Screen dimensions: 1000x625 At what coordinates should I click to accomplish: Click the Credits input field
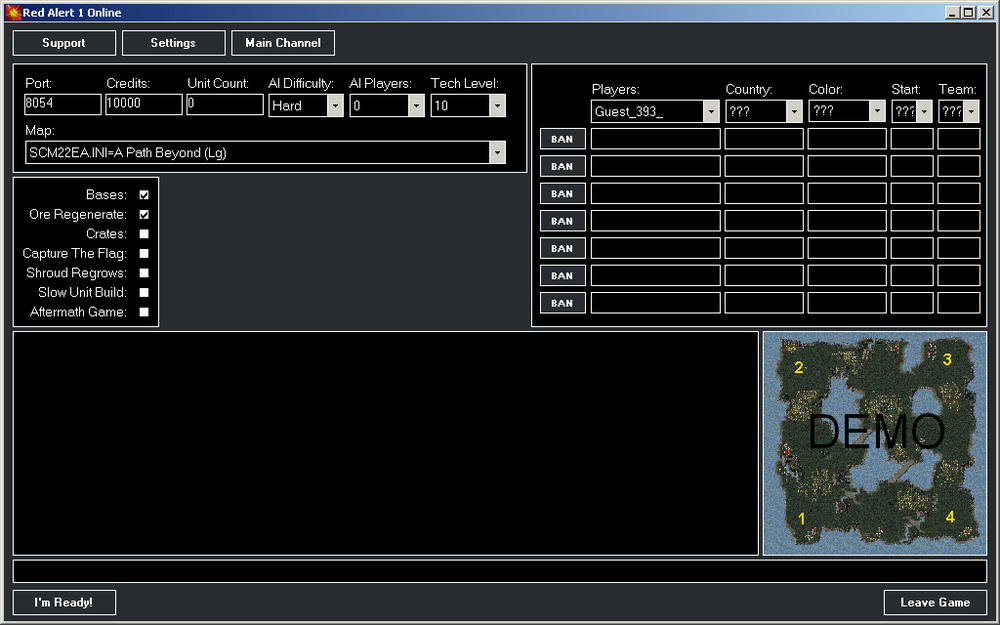click(x=143, y=104)
